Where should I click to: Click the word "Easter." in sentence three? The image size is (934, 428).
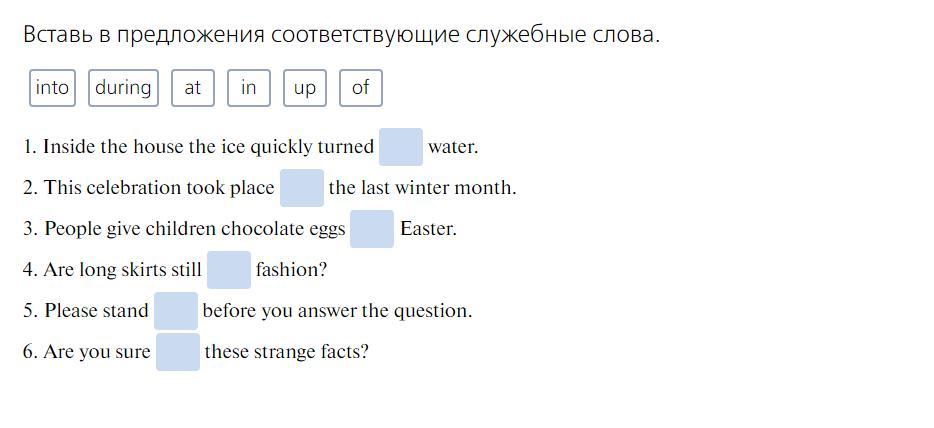point(428,229)
